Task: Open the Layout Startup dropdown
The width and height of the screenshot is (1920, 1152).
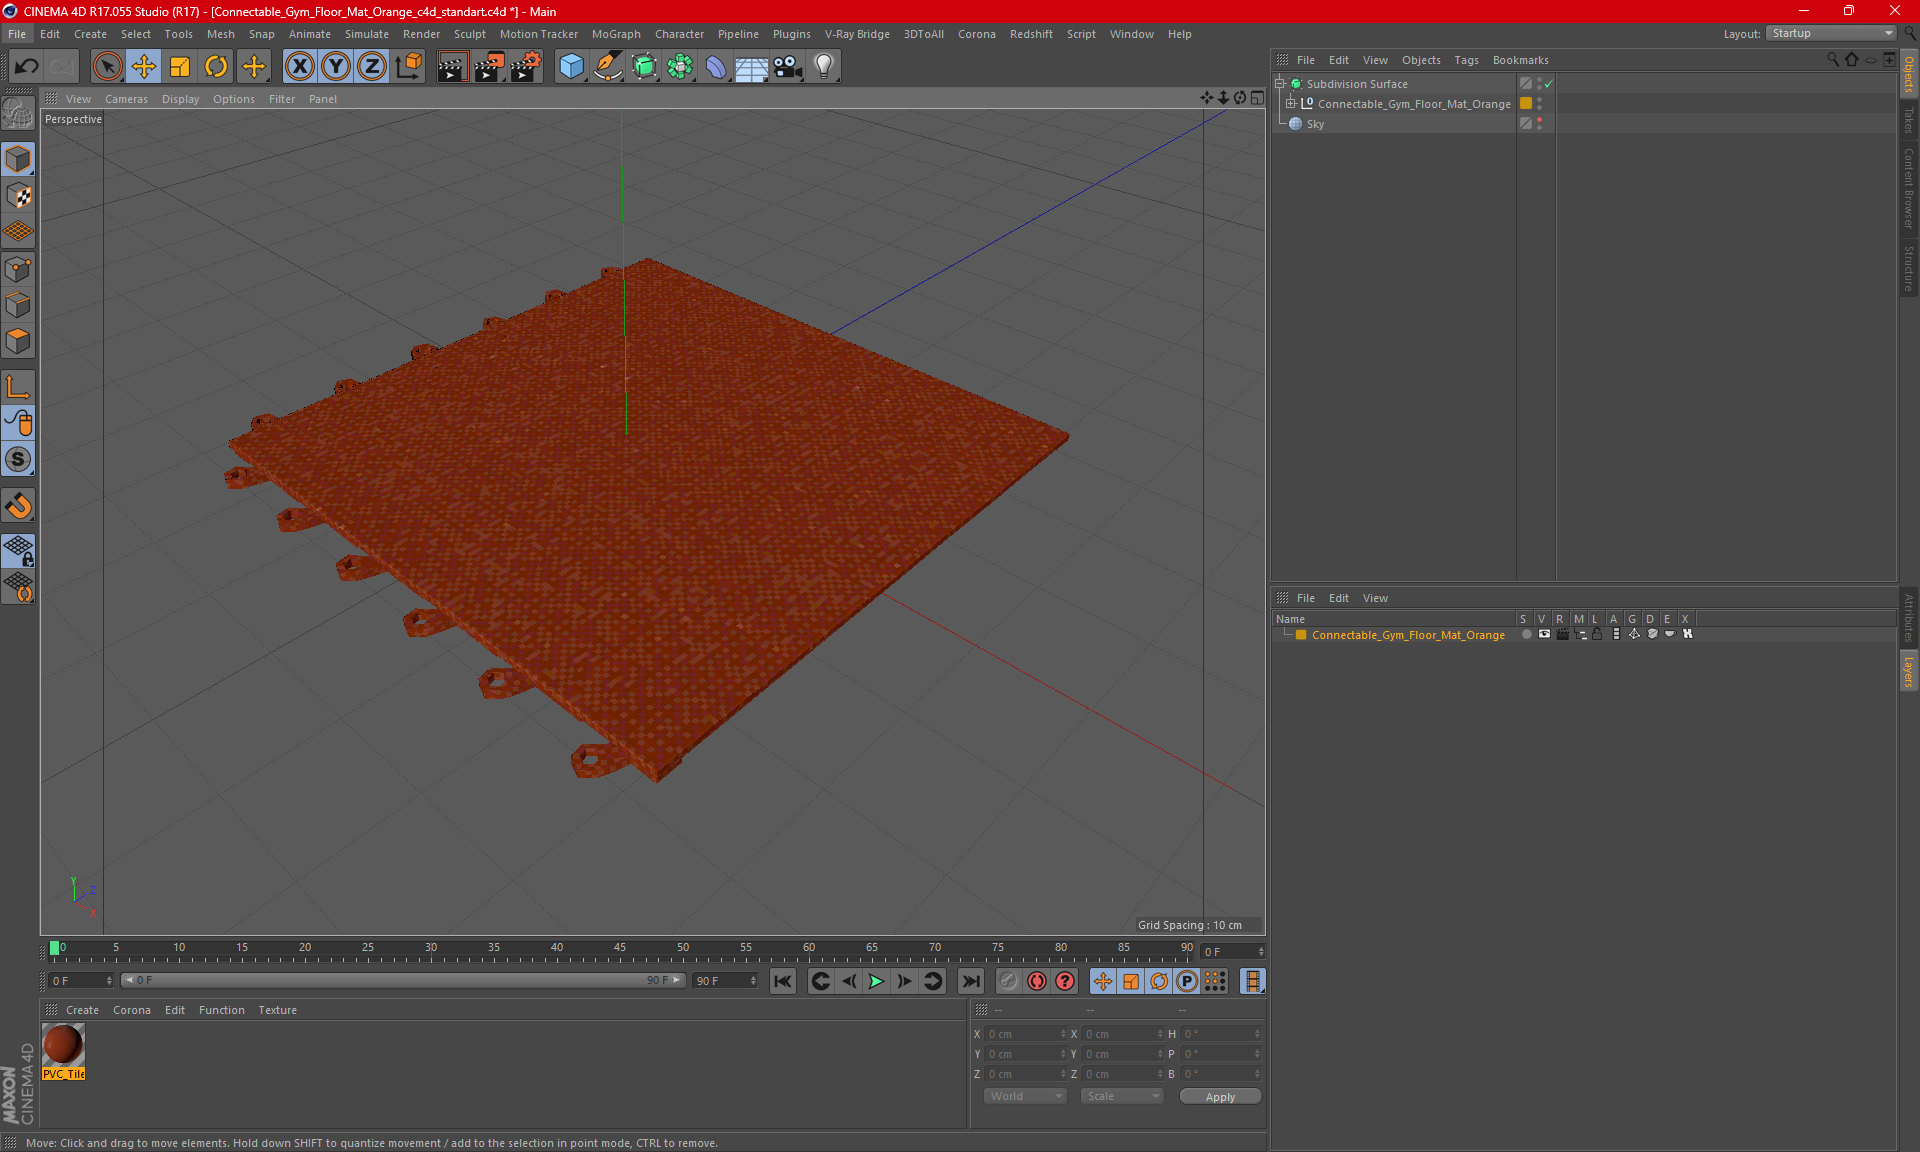Action: point(1832,33)
